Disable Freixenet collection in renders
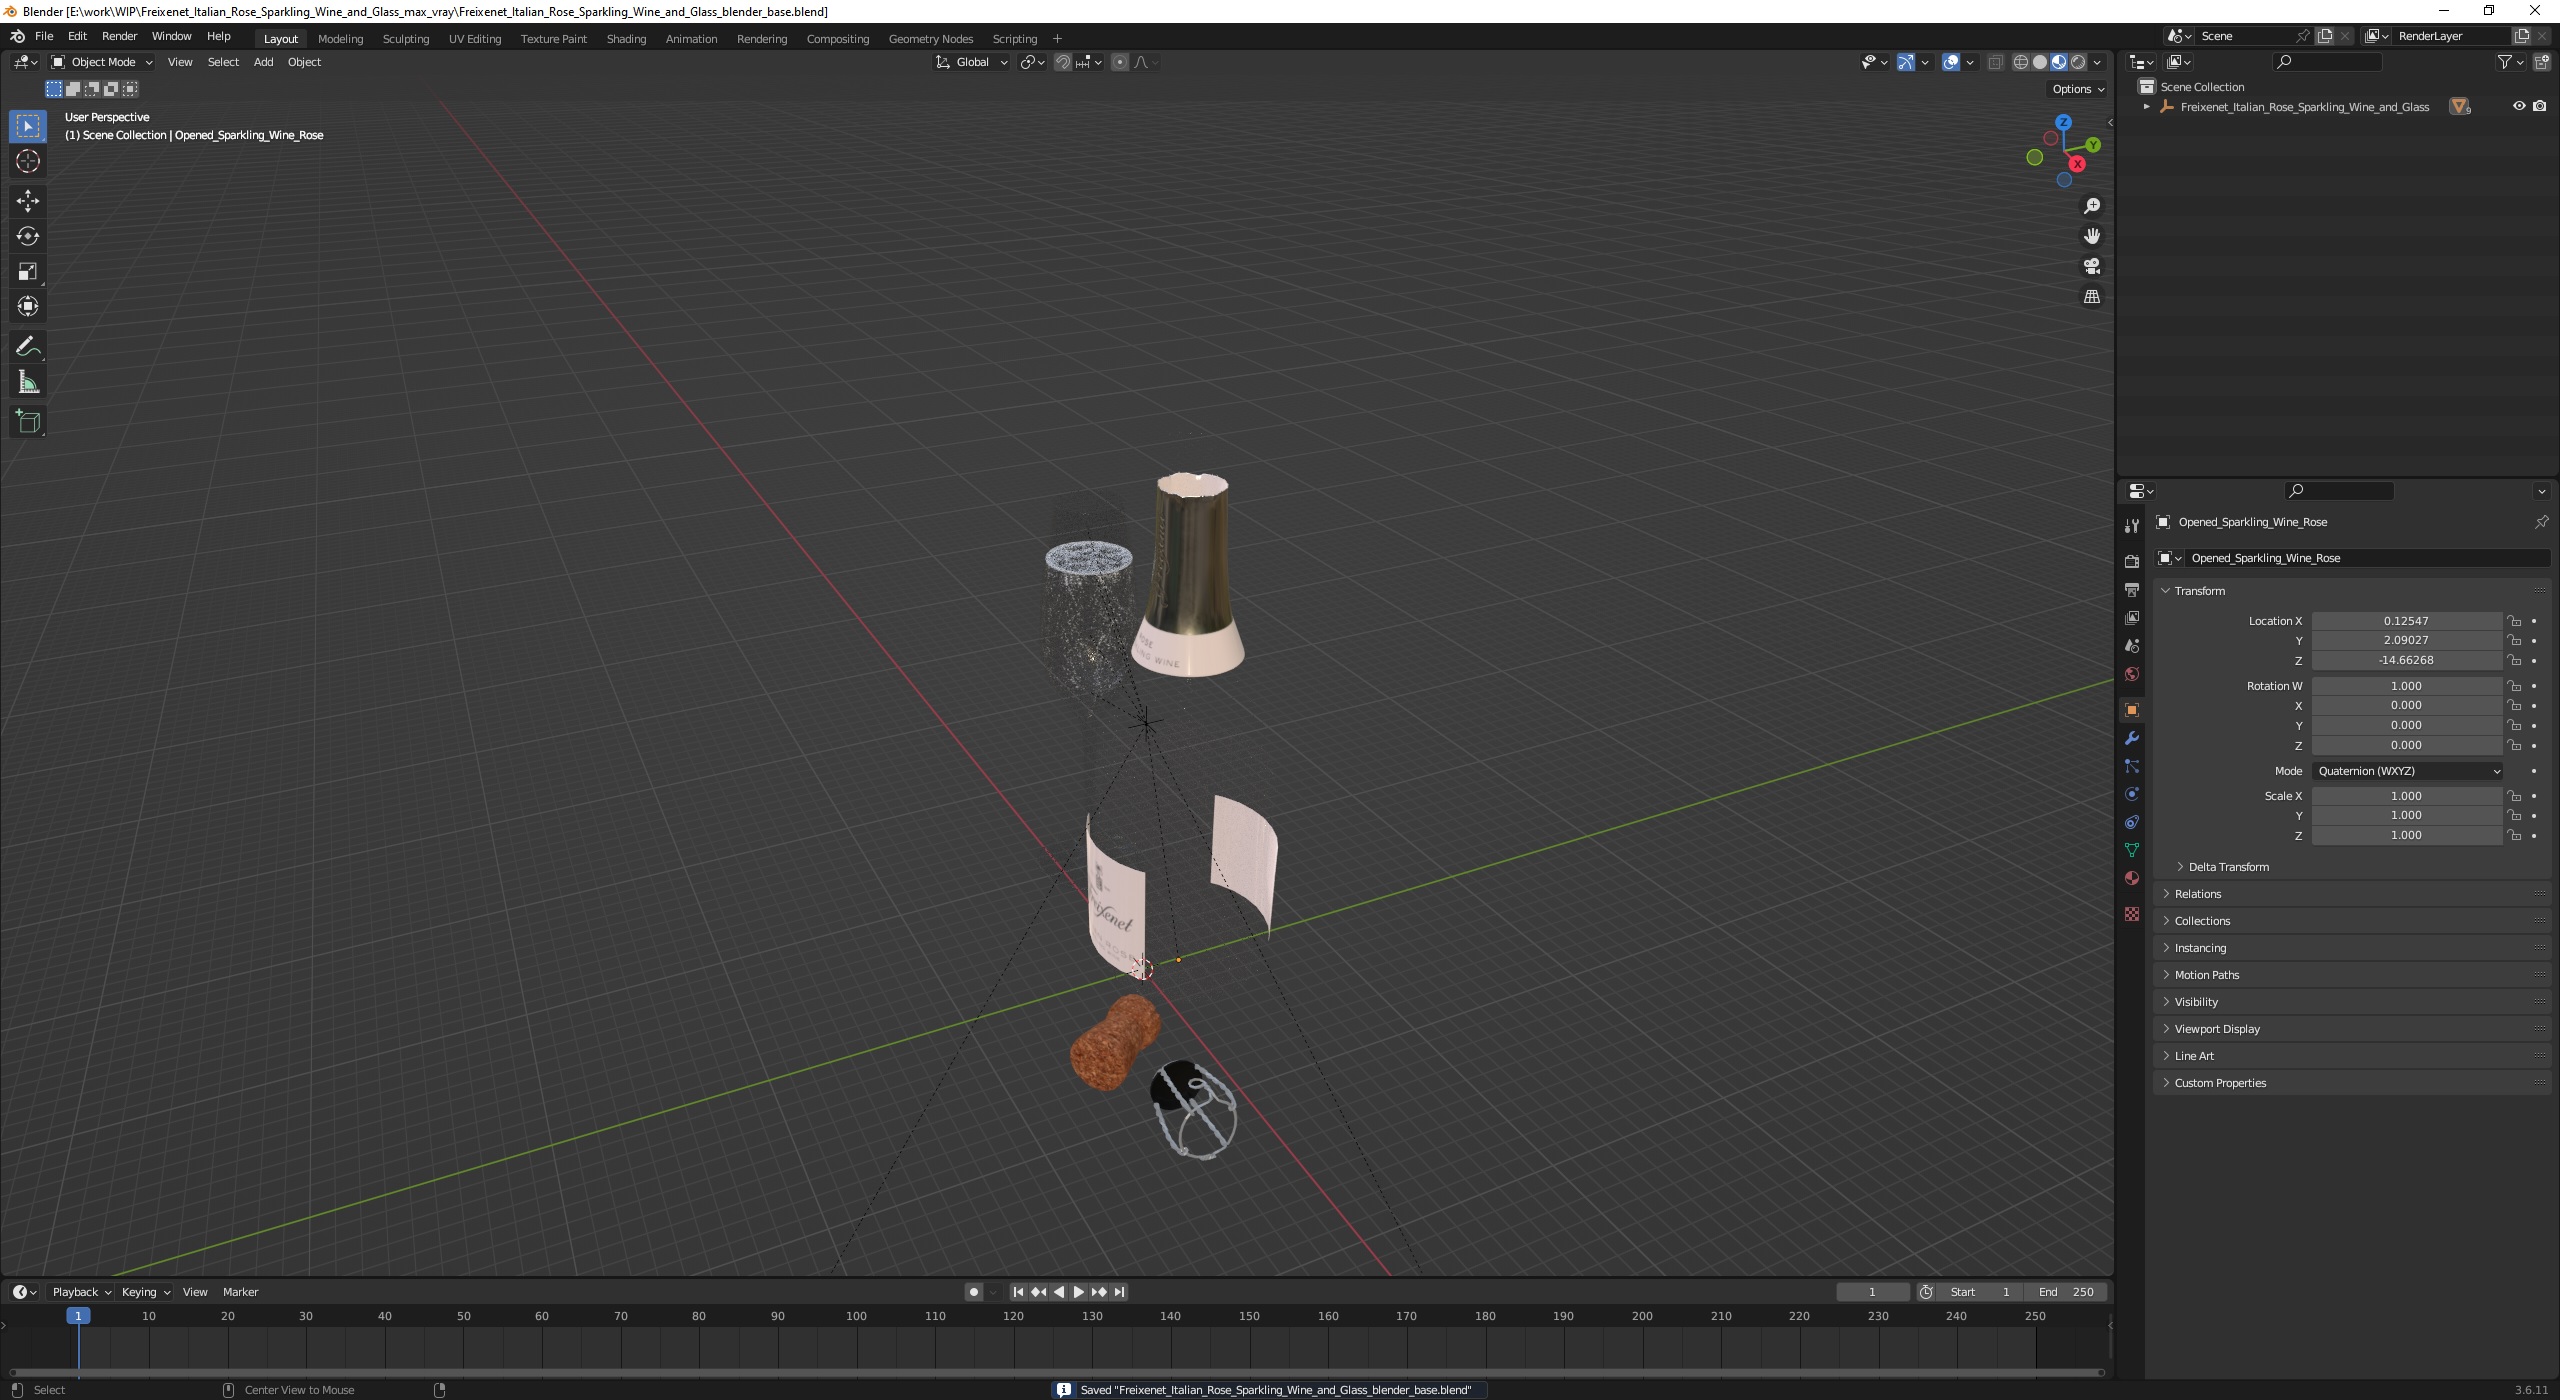This screenshot has width=2560, height=1400. pos(2540,106)
